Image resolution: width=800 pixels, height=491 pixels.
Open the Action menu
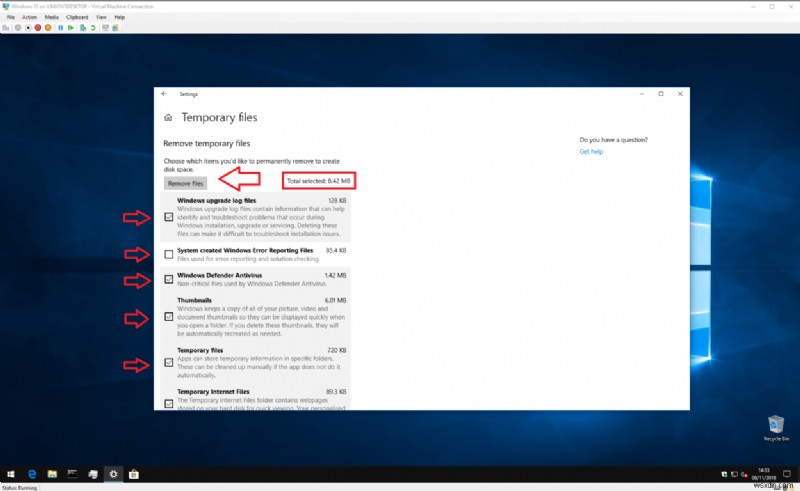[x=30, y=17]
